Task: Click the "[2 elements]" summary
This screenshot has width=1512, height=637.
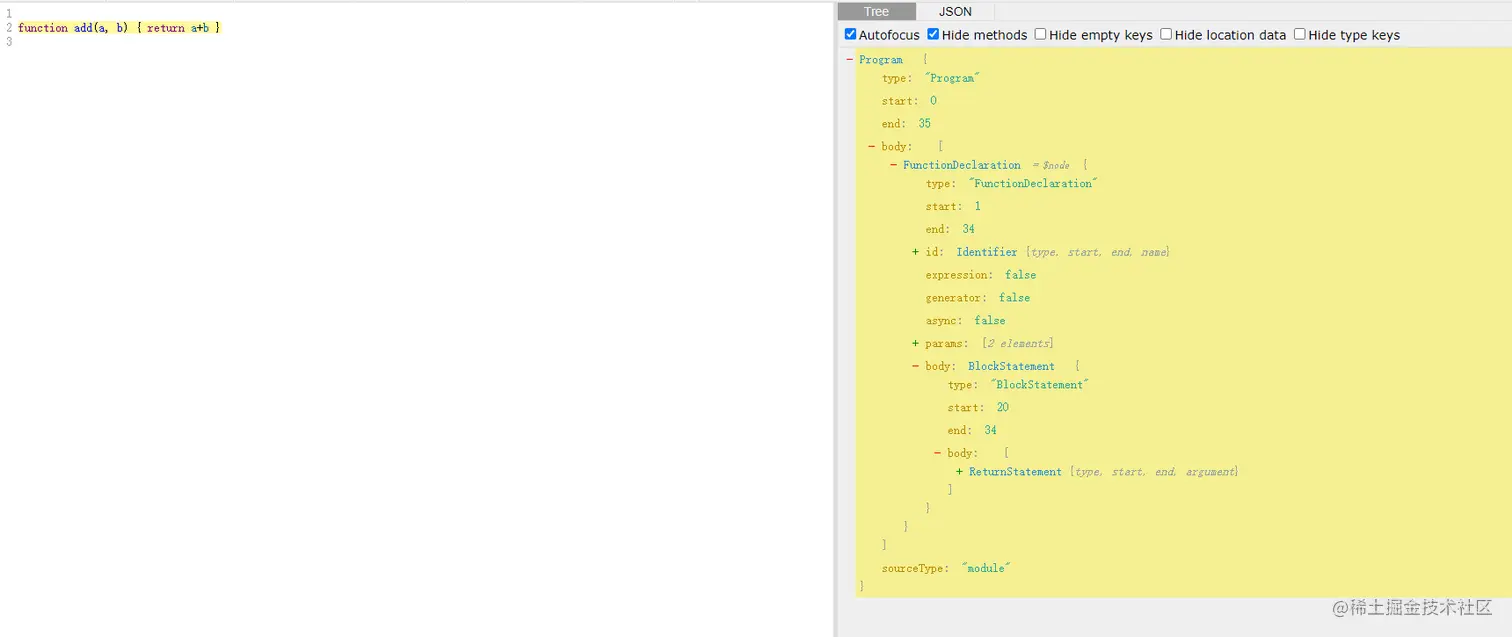Action: 1017,343
